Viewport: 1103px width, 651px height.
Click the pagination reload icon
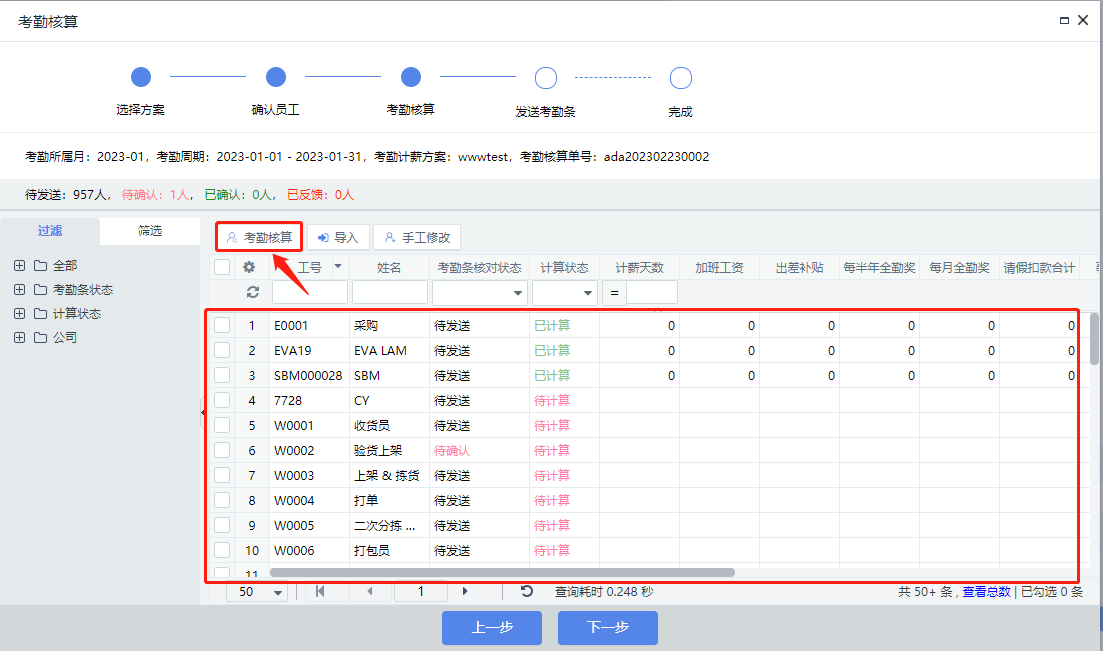pos(526,591)
